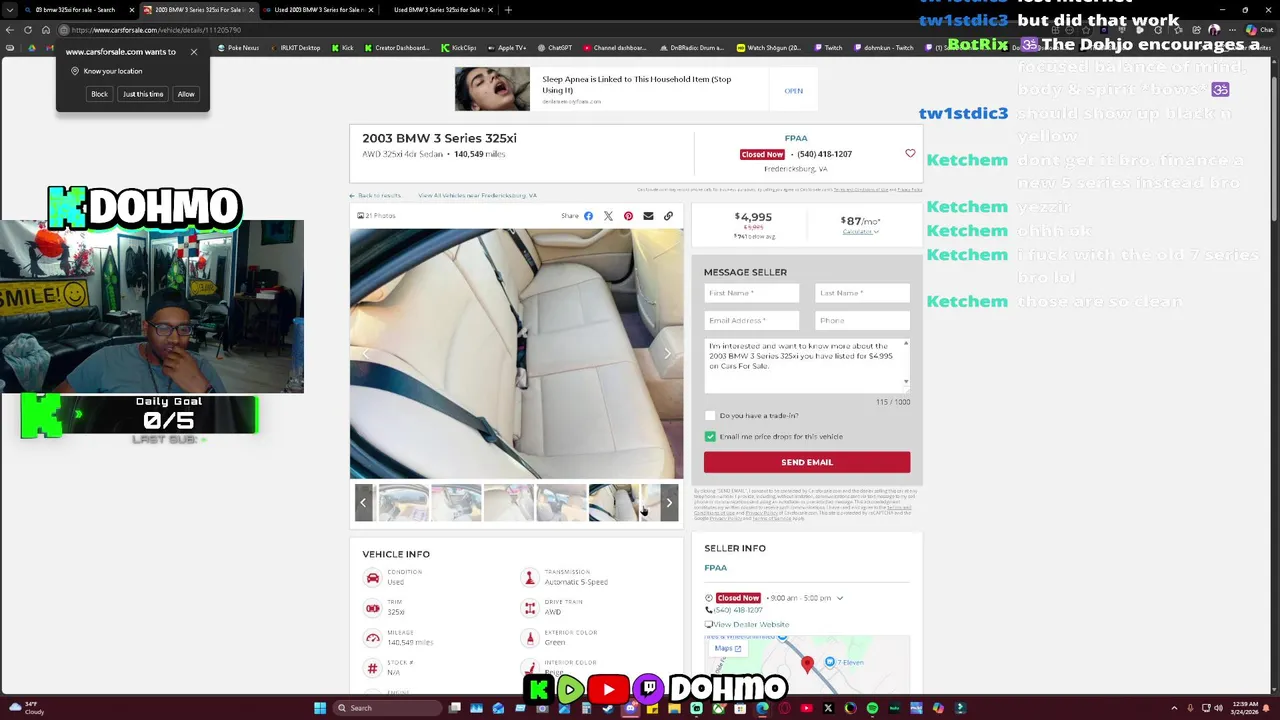Show next photo with right arrow on main image
Image resolution: width=1280 pixels, height=720 pixels.
[x=668, y=353]
